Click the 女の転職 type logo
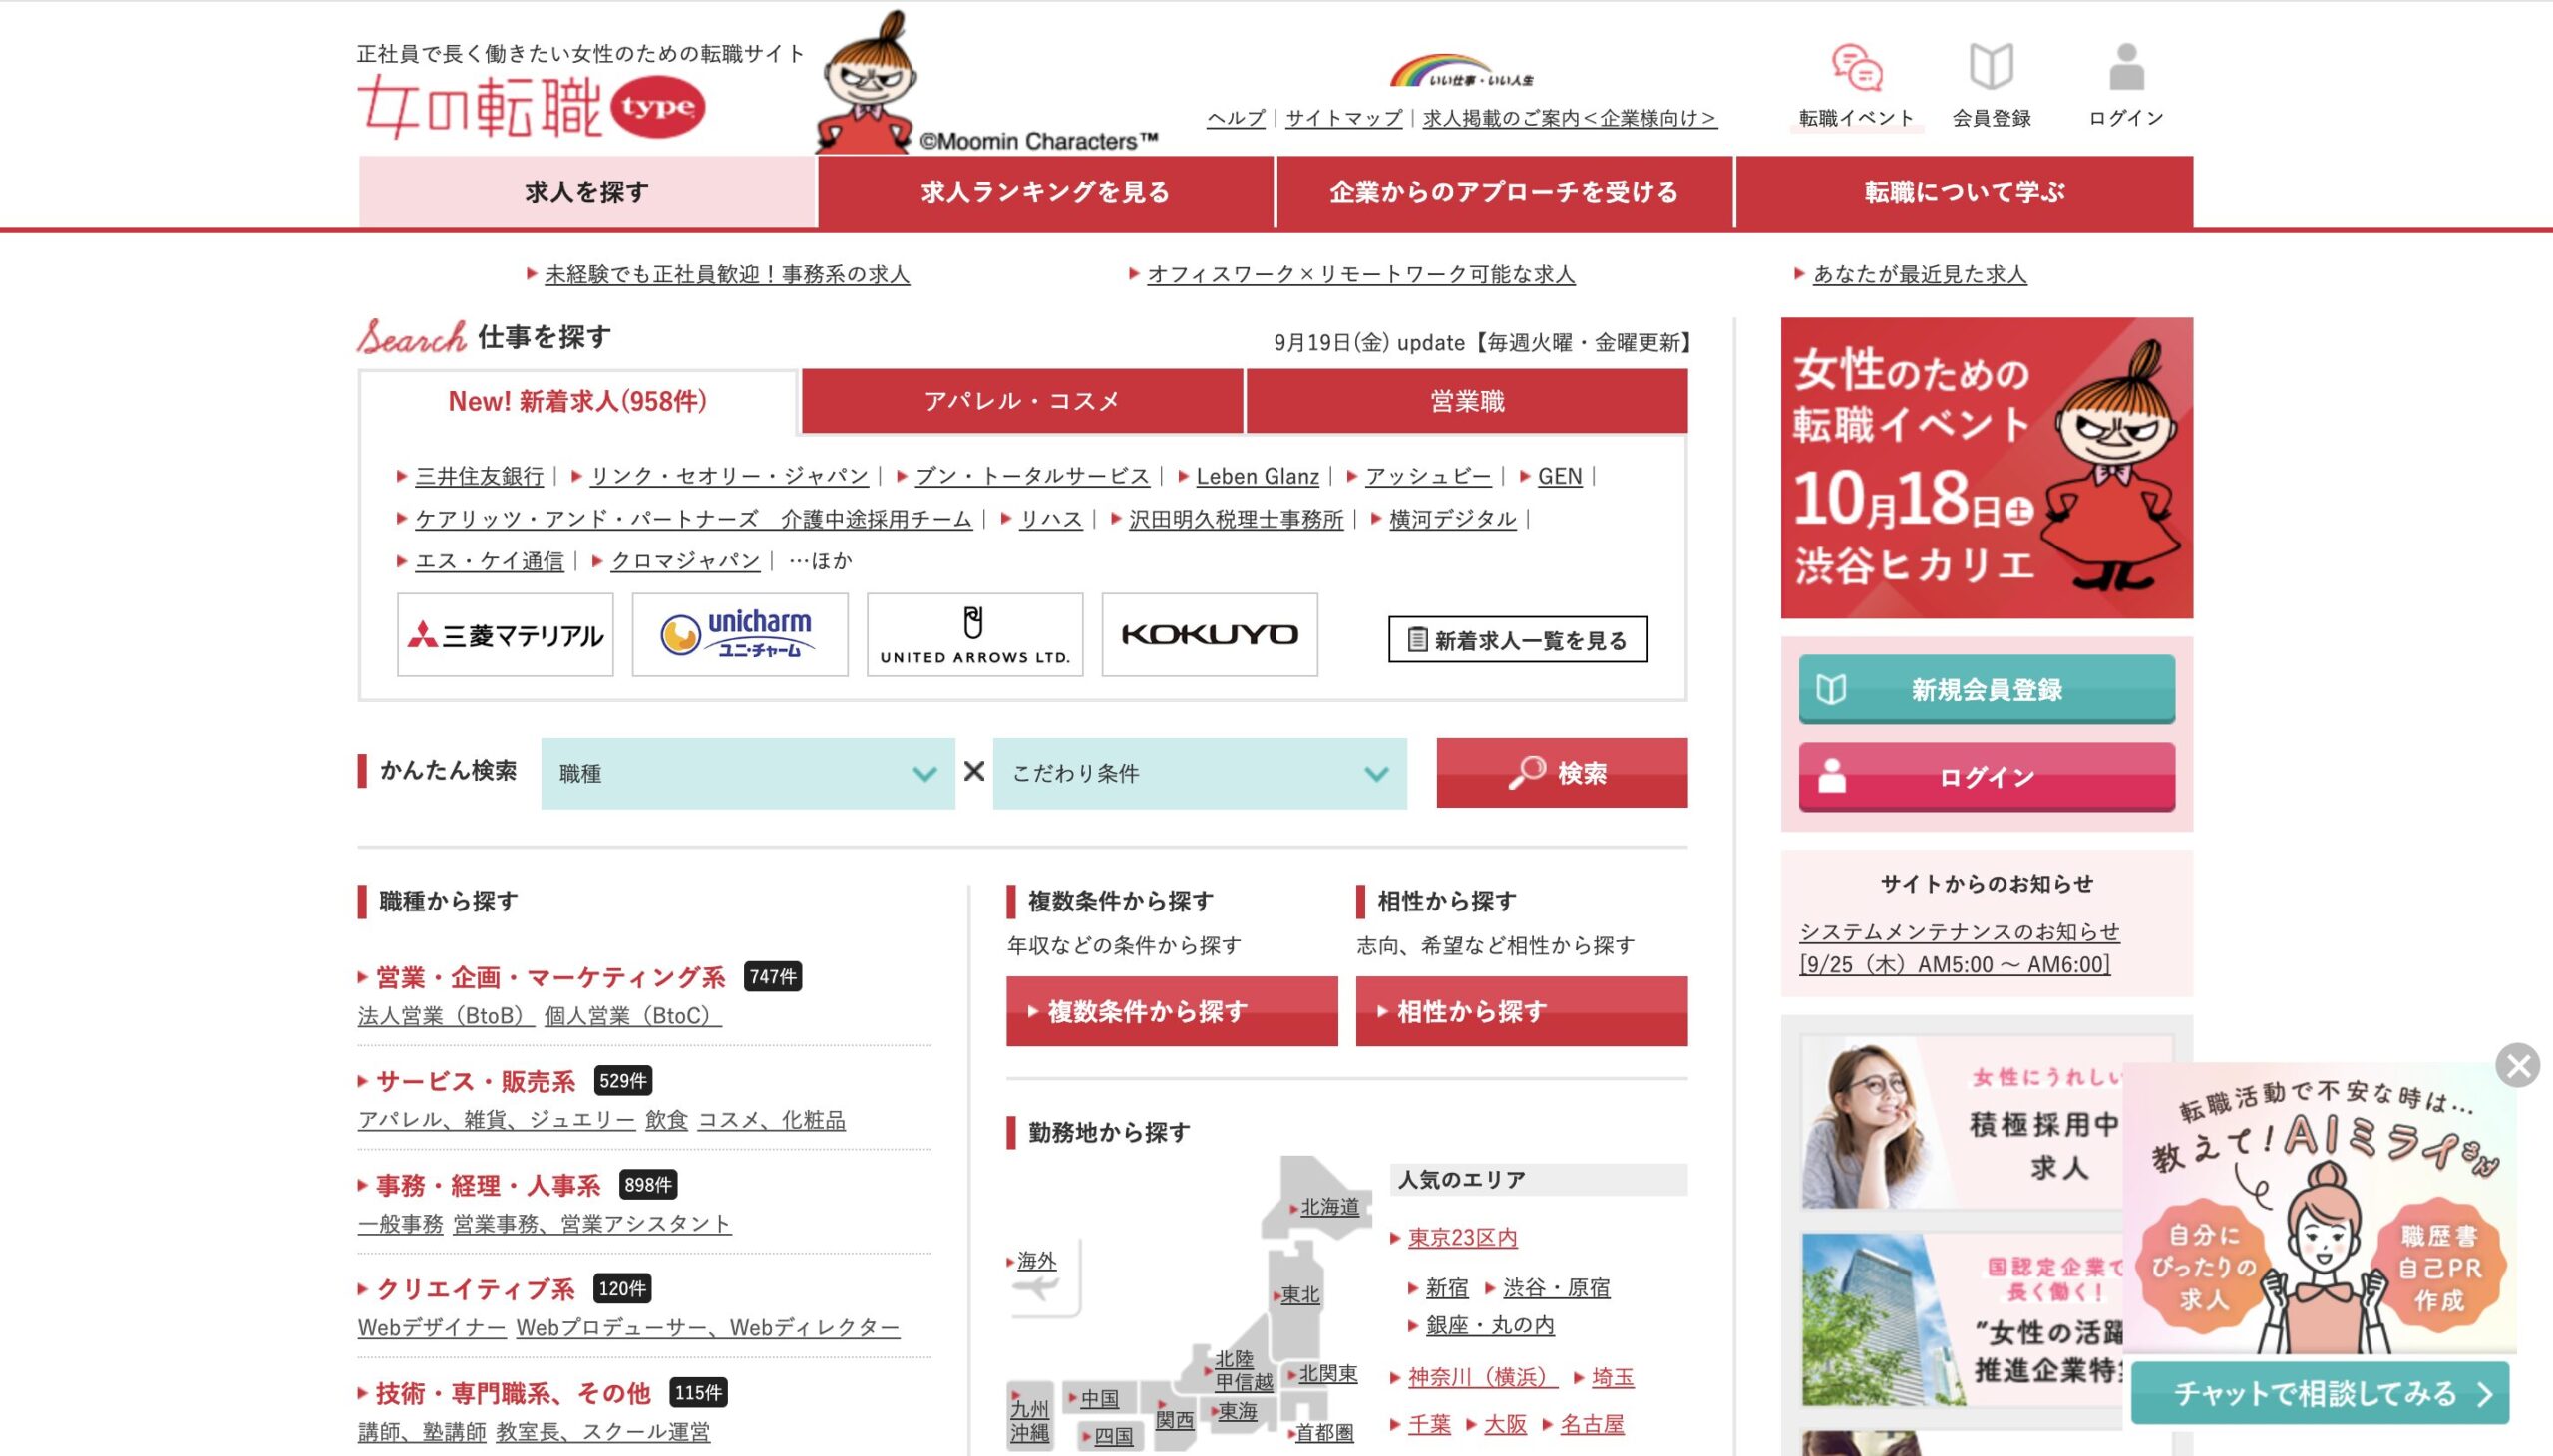 [x=531, y=106]
